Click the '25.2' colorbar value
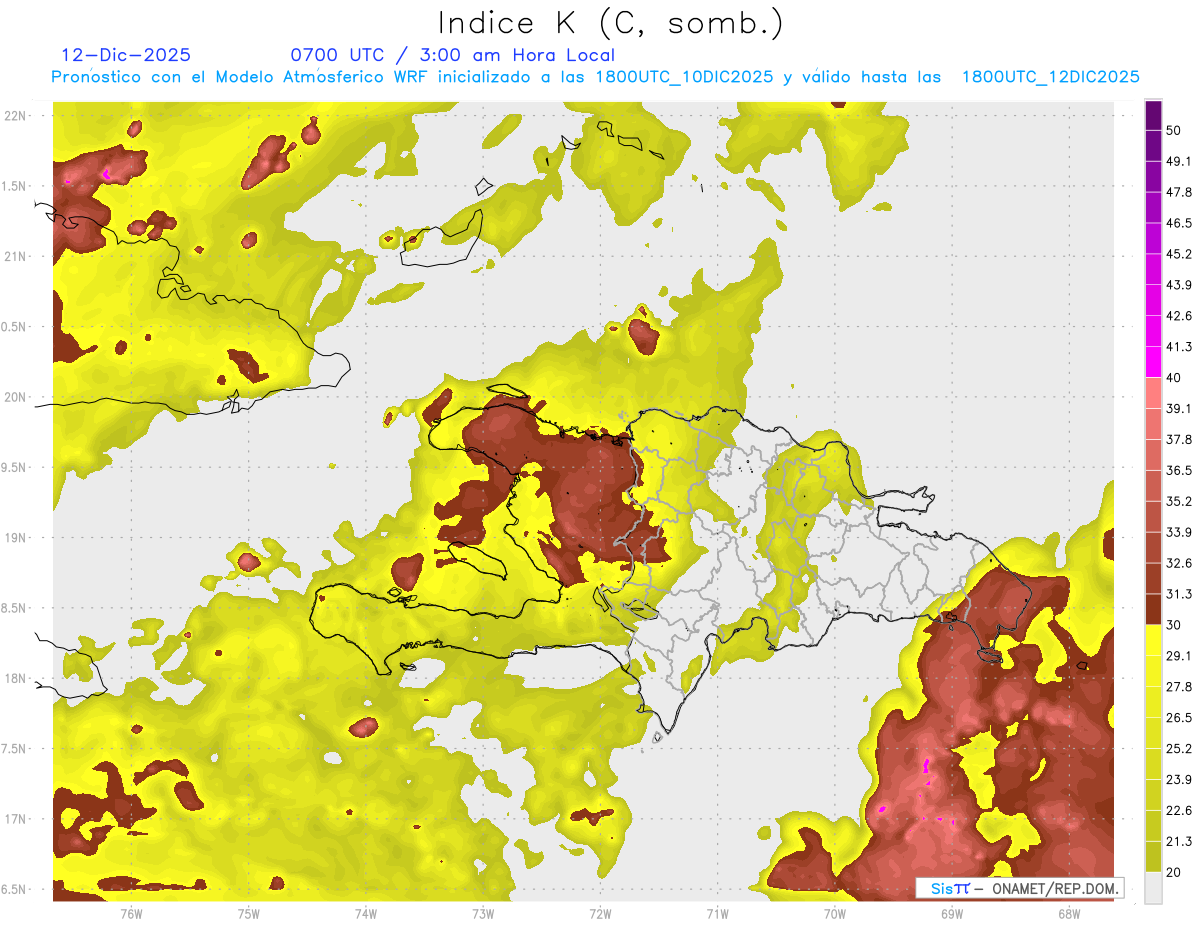Screen dimensions: 1200x927 point(1179,749)
